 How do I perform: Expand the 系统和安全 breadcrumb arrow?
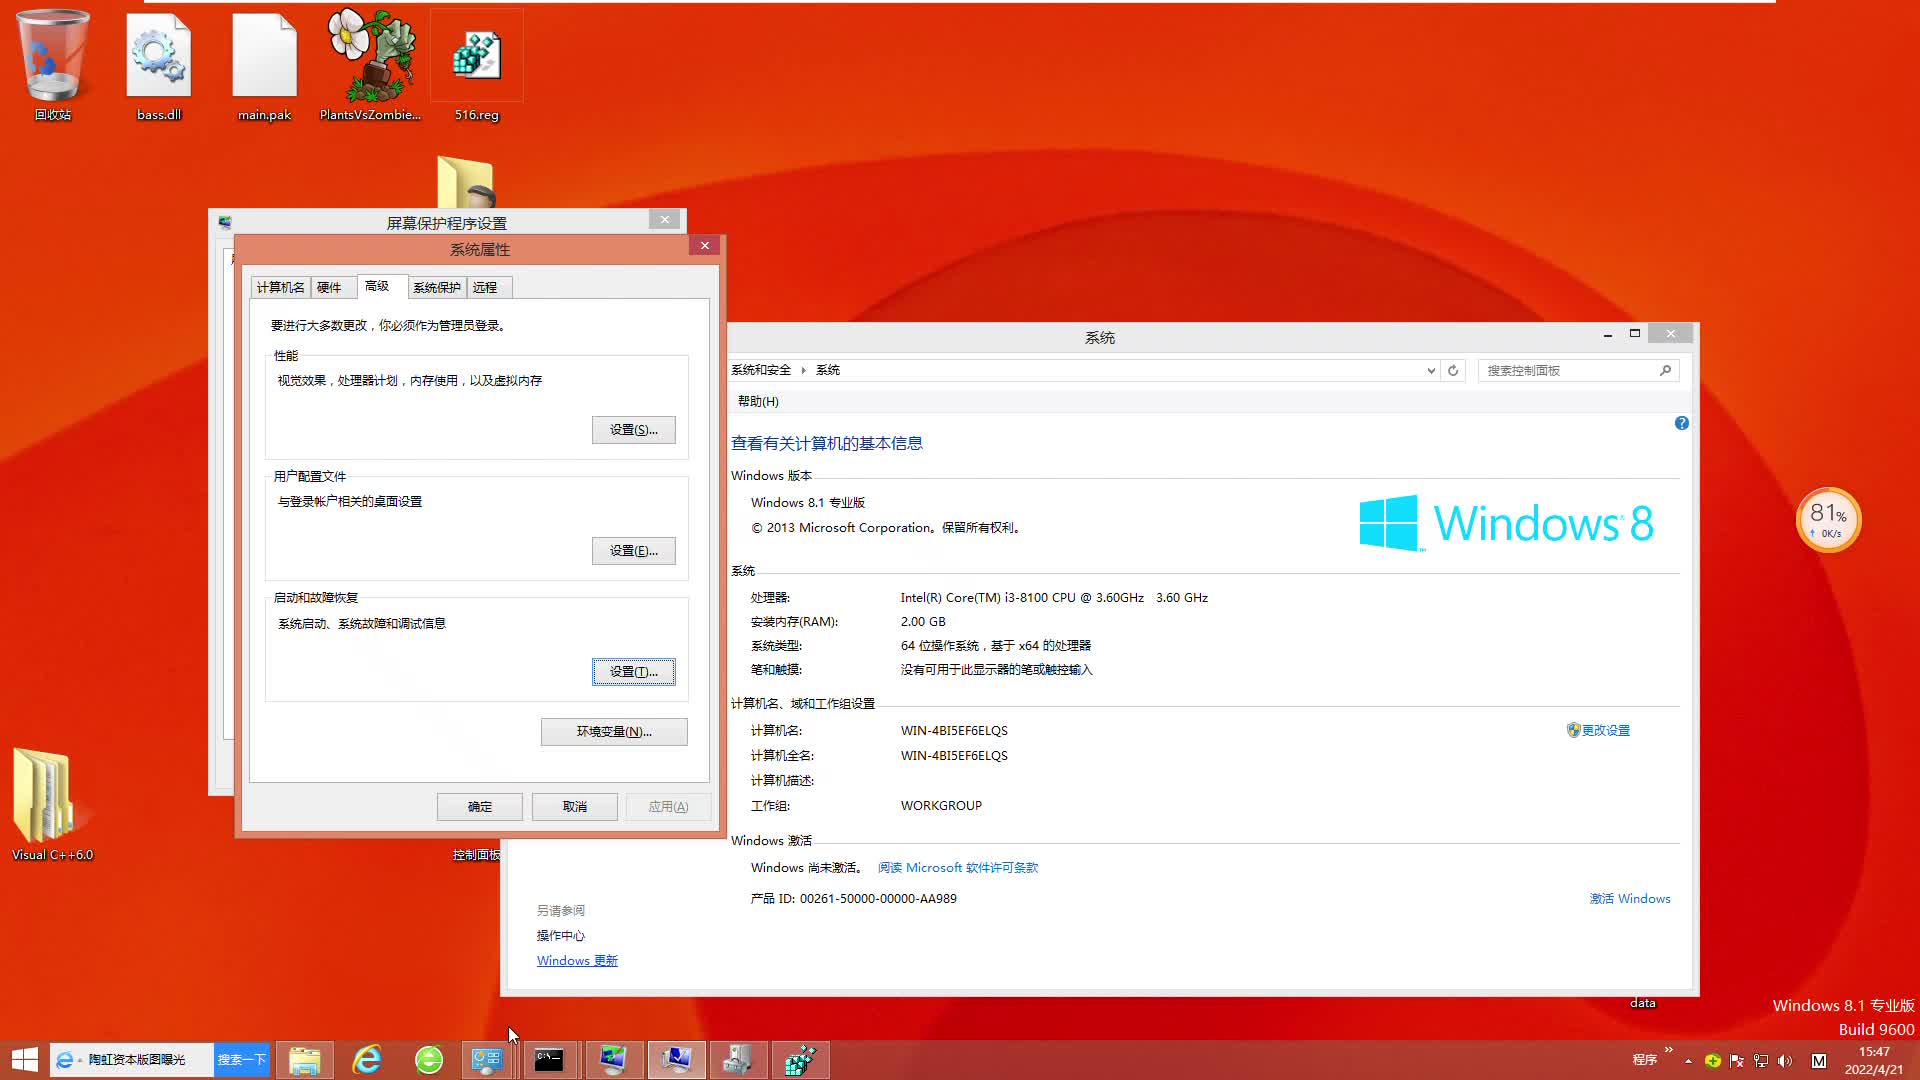pos(804,370)
